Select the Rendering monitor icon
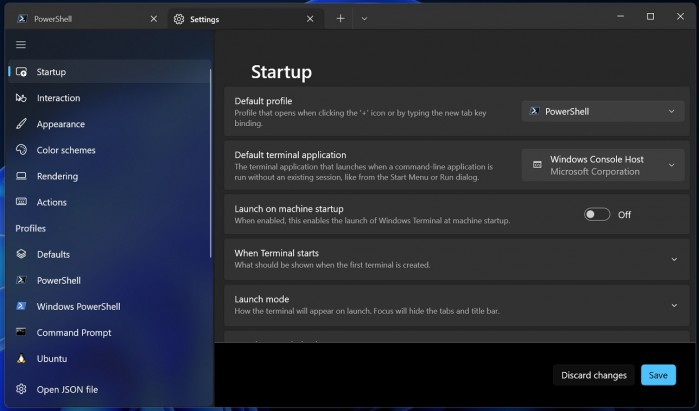This screenshot has height=411, width=700. [x=21, y=176]
